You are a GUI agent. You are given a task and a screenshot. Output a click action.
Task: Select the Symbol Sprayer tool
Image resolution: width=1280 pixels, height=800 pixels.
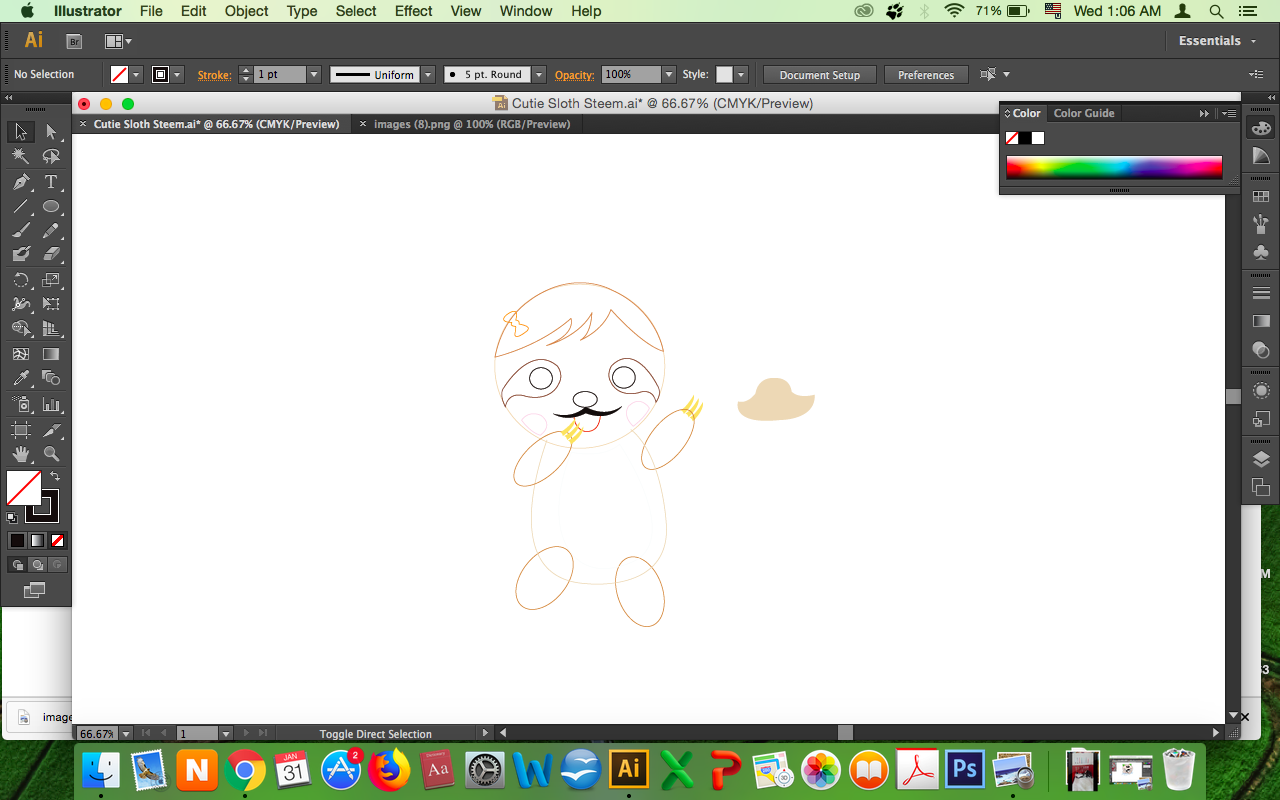21,404
